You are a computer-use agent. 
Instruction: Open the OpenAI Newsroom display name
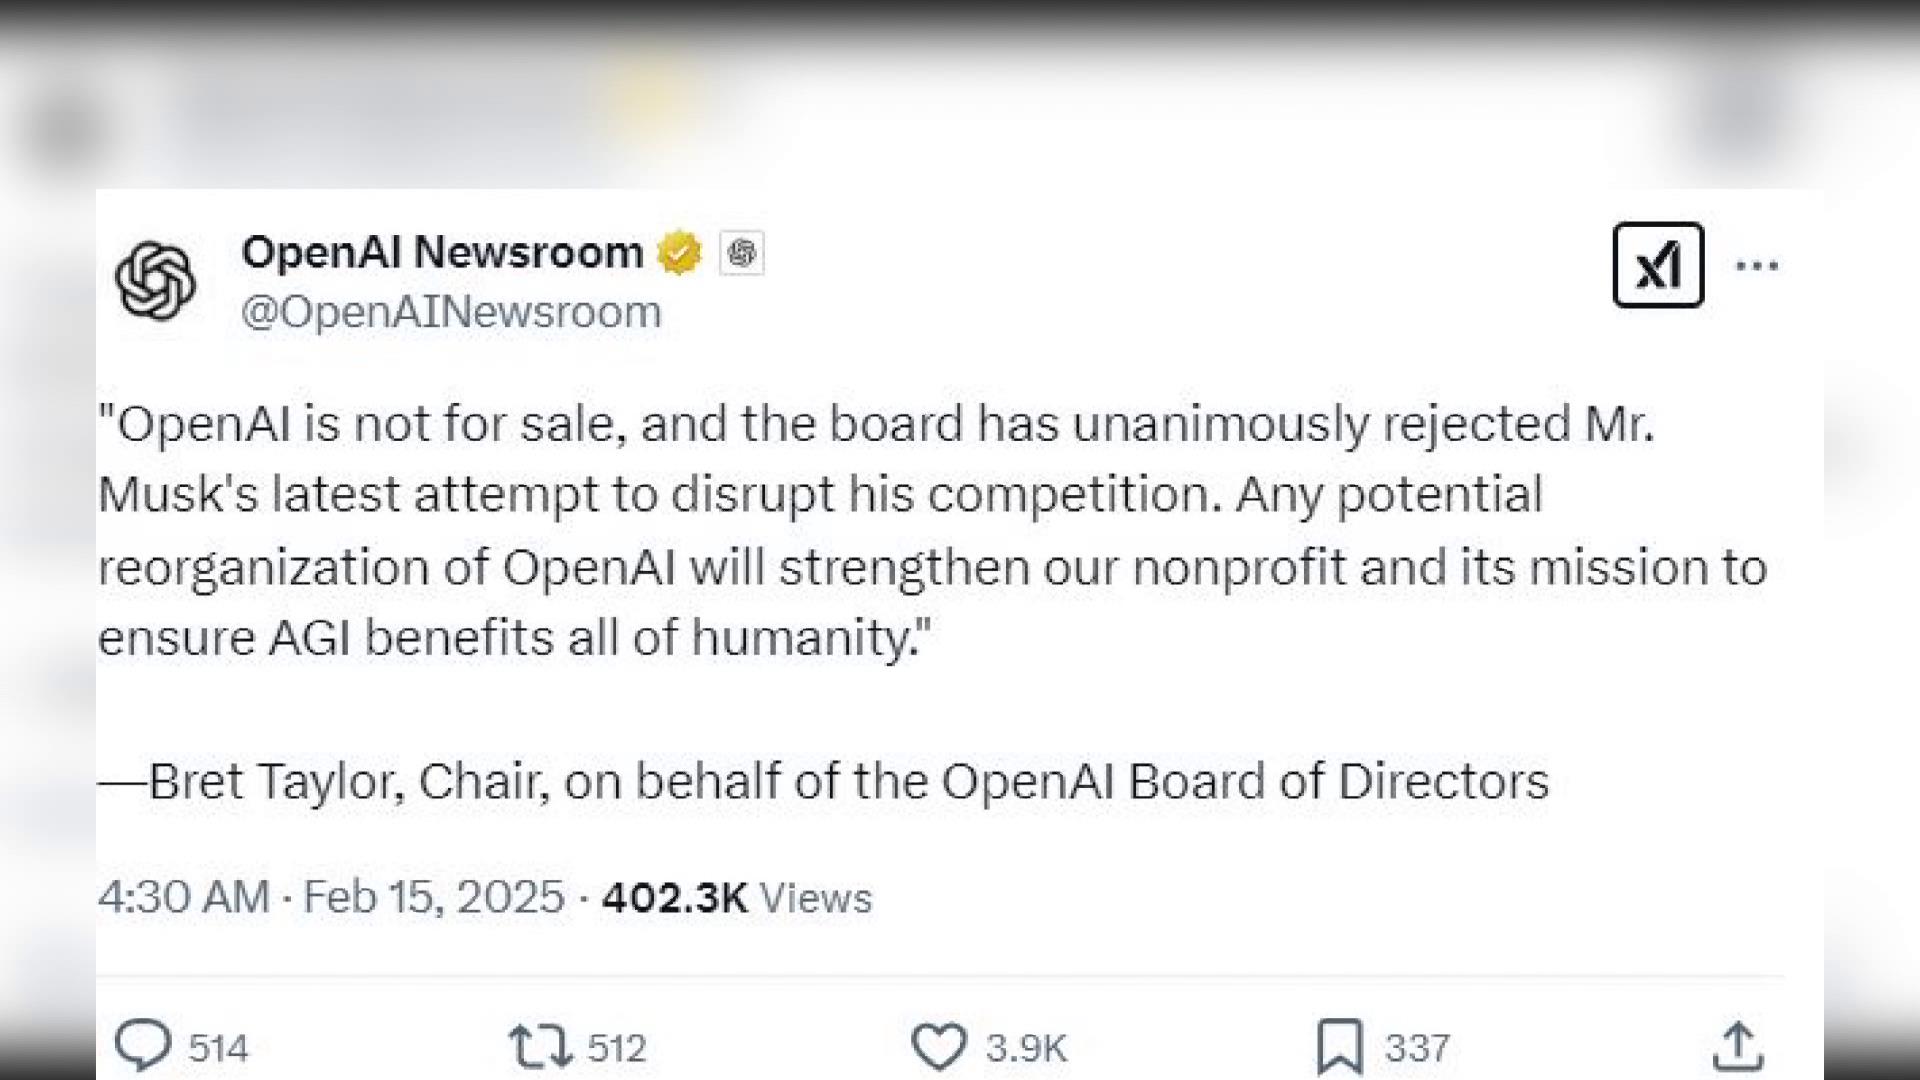[442, 252]
